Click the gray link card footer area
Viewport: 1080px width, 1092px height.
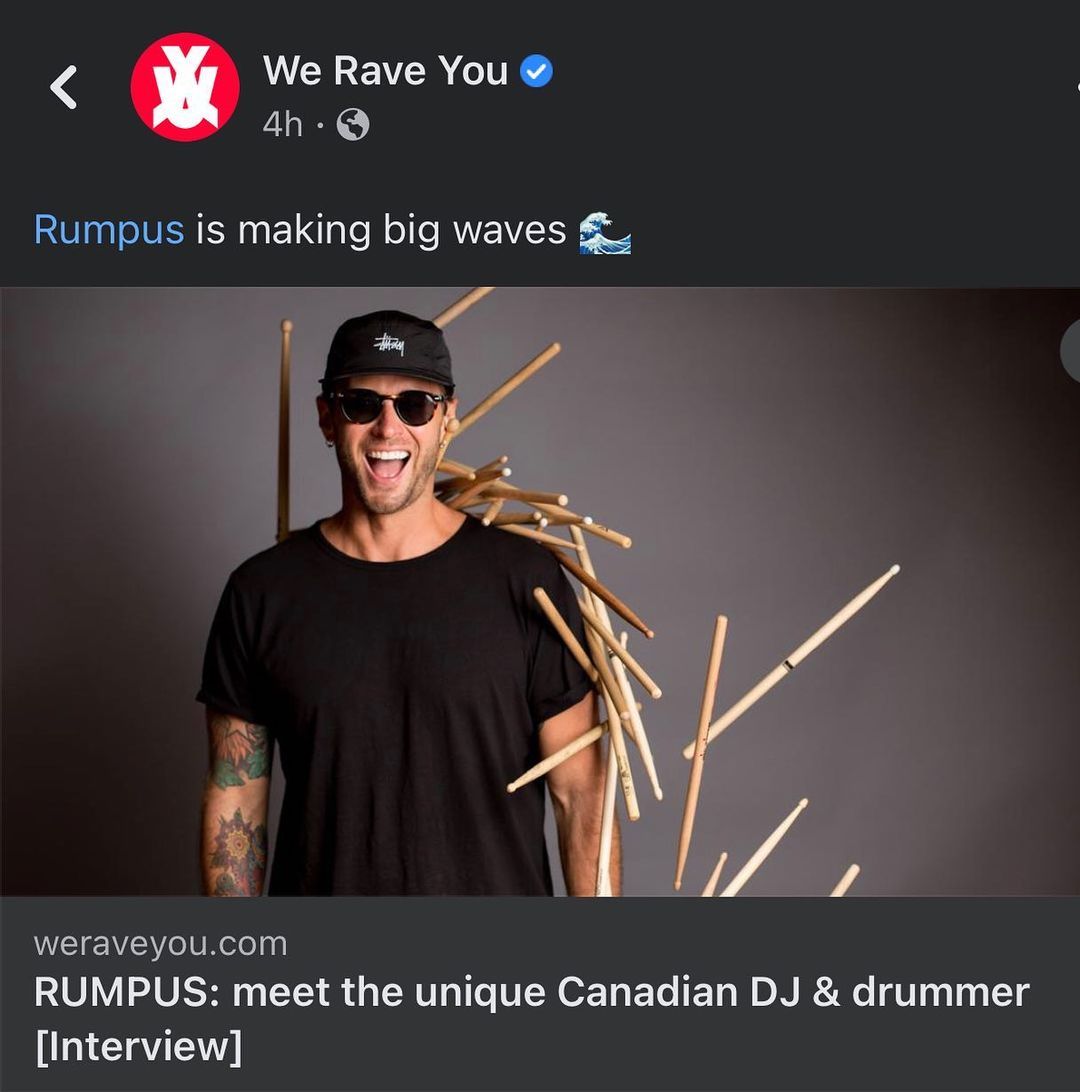[540, 994]
